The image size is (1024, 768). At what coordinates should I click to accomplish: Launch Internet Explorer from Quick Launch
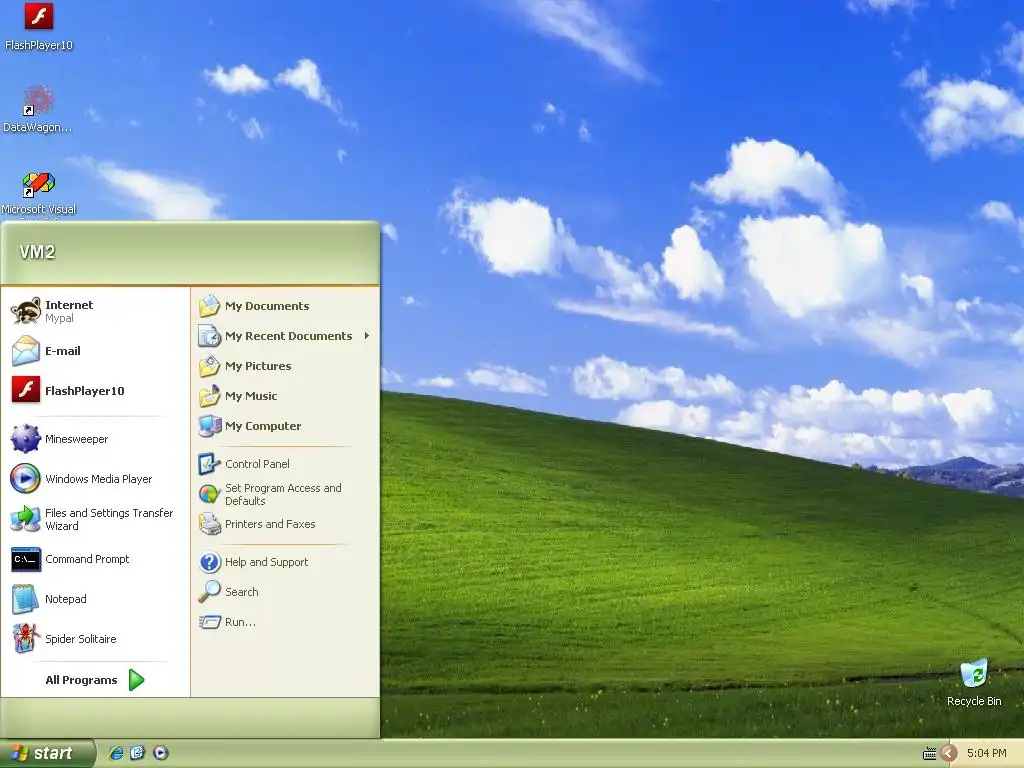point(116,753)
